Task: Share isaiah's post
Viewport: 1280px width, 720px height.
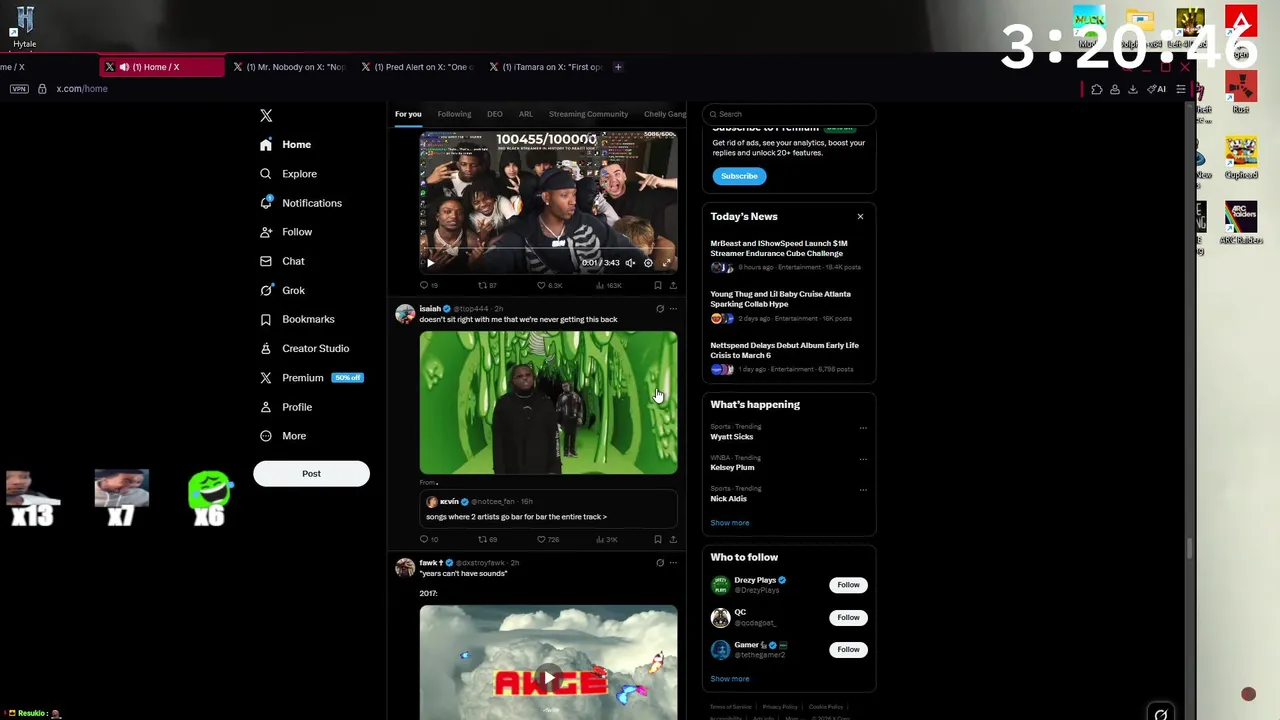Action: (673, 540)
